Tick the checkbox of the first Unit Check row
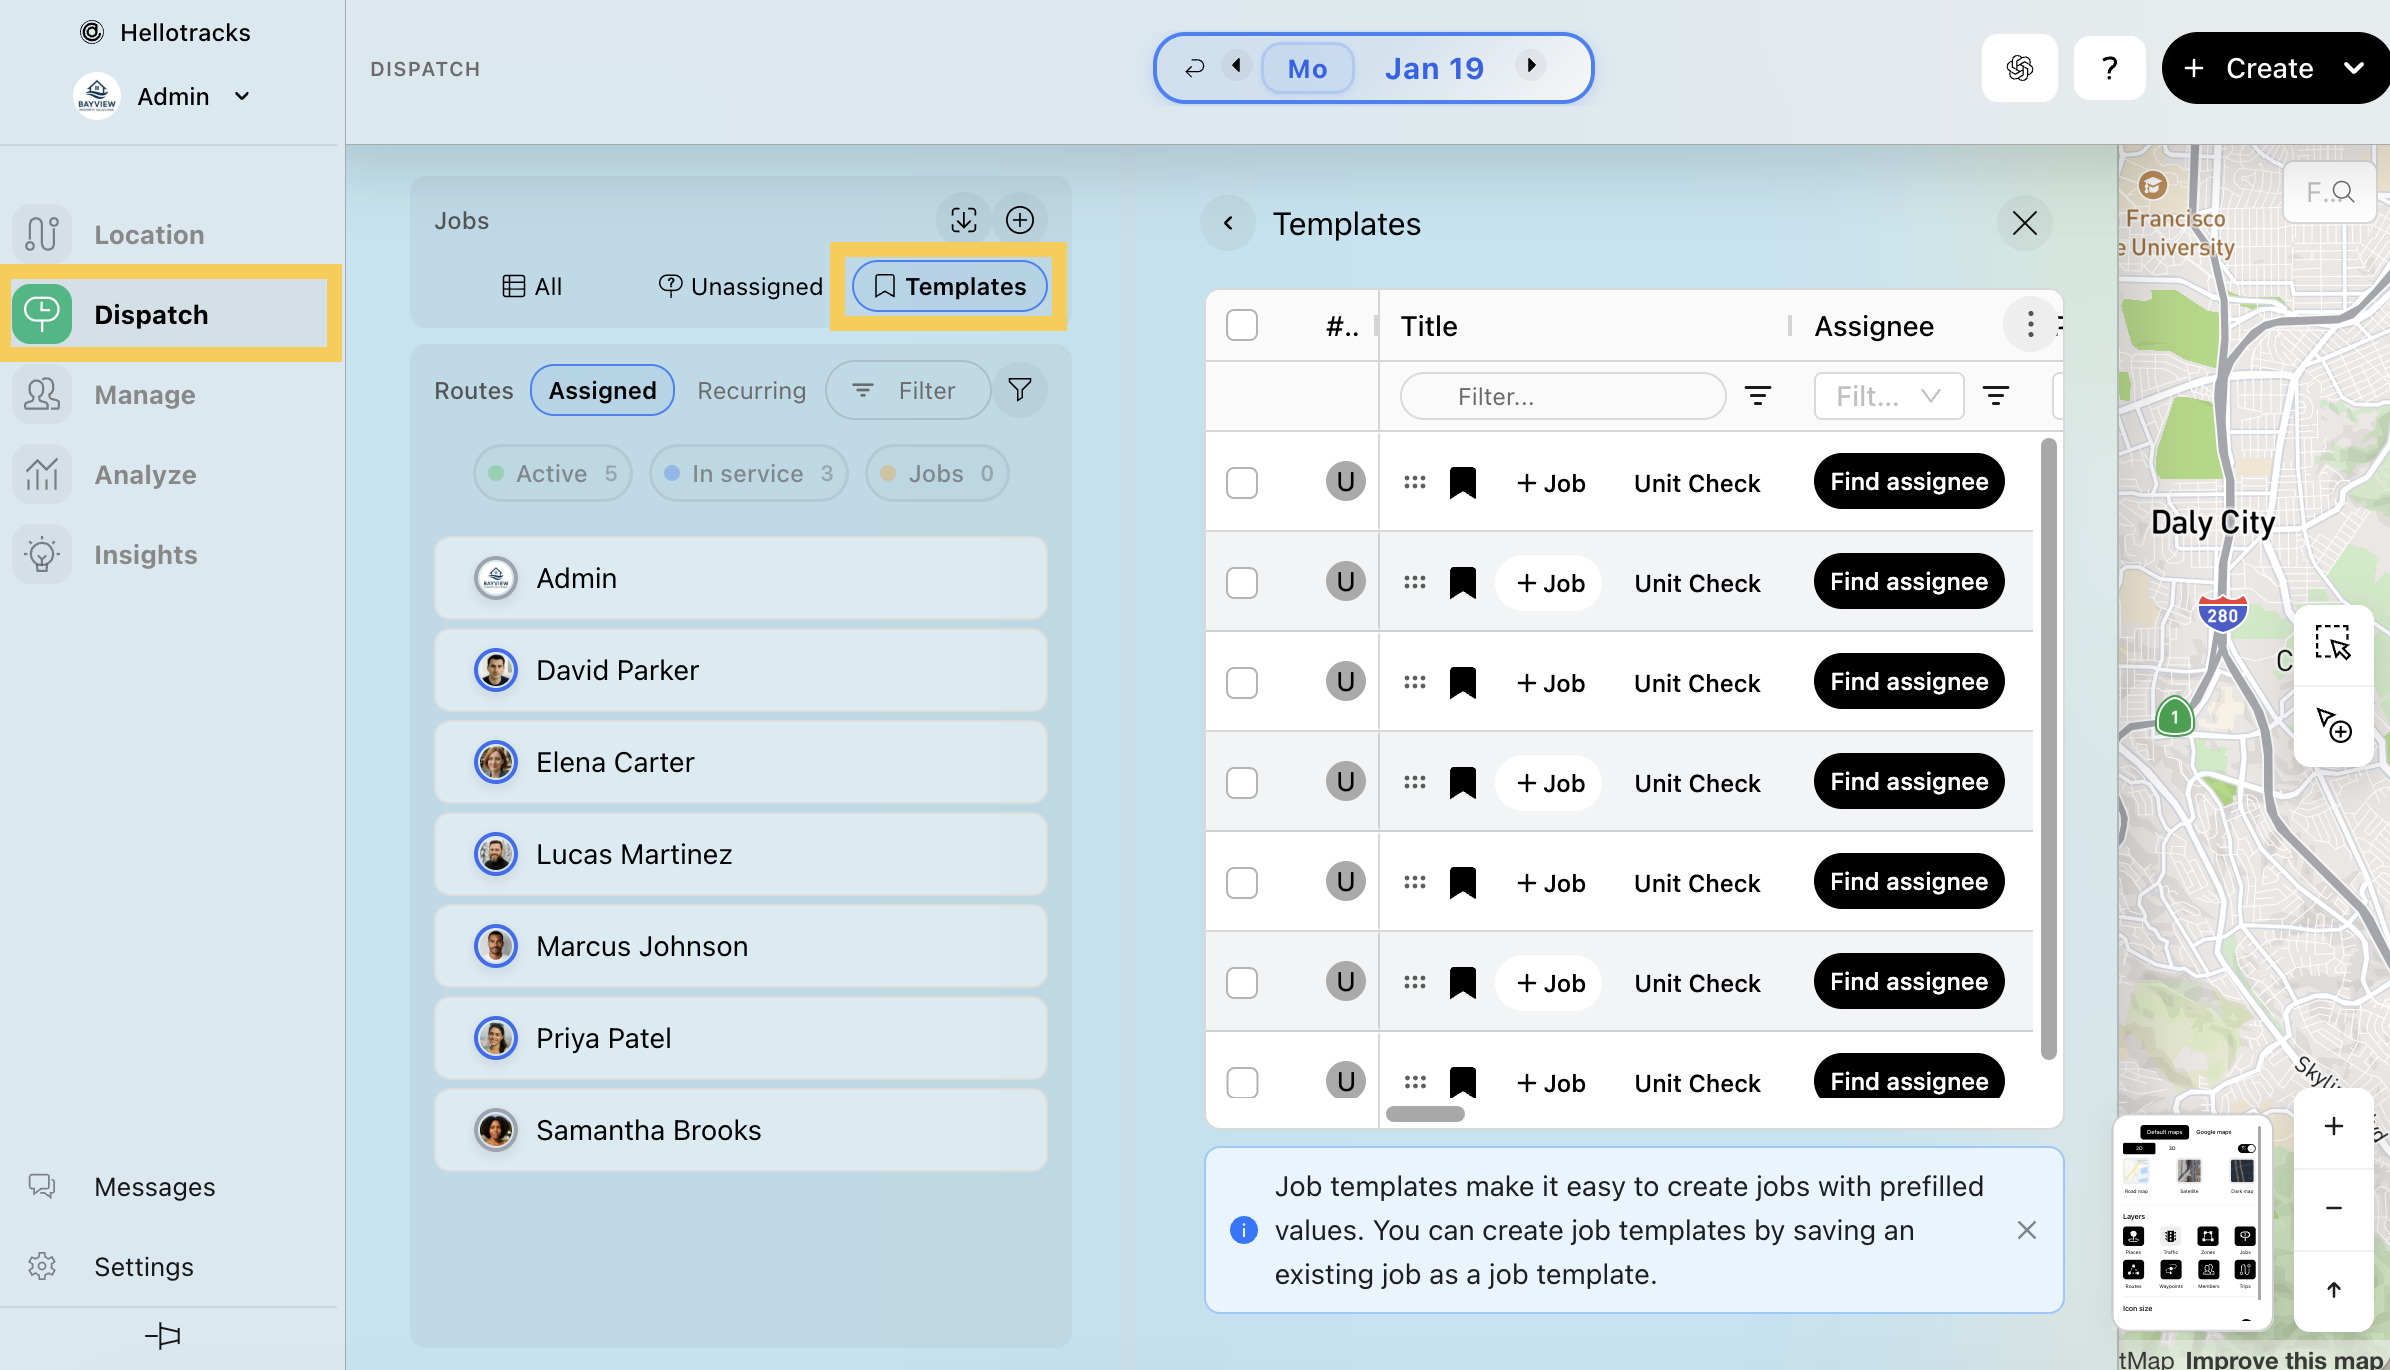Screen dimensions: 2390x1370 (1241, 483)
